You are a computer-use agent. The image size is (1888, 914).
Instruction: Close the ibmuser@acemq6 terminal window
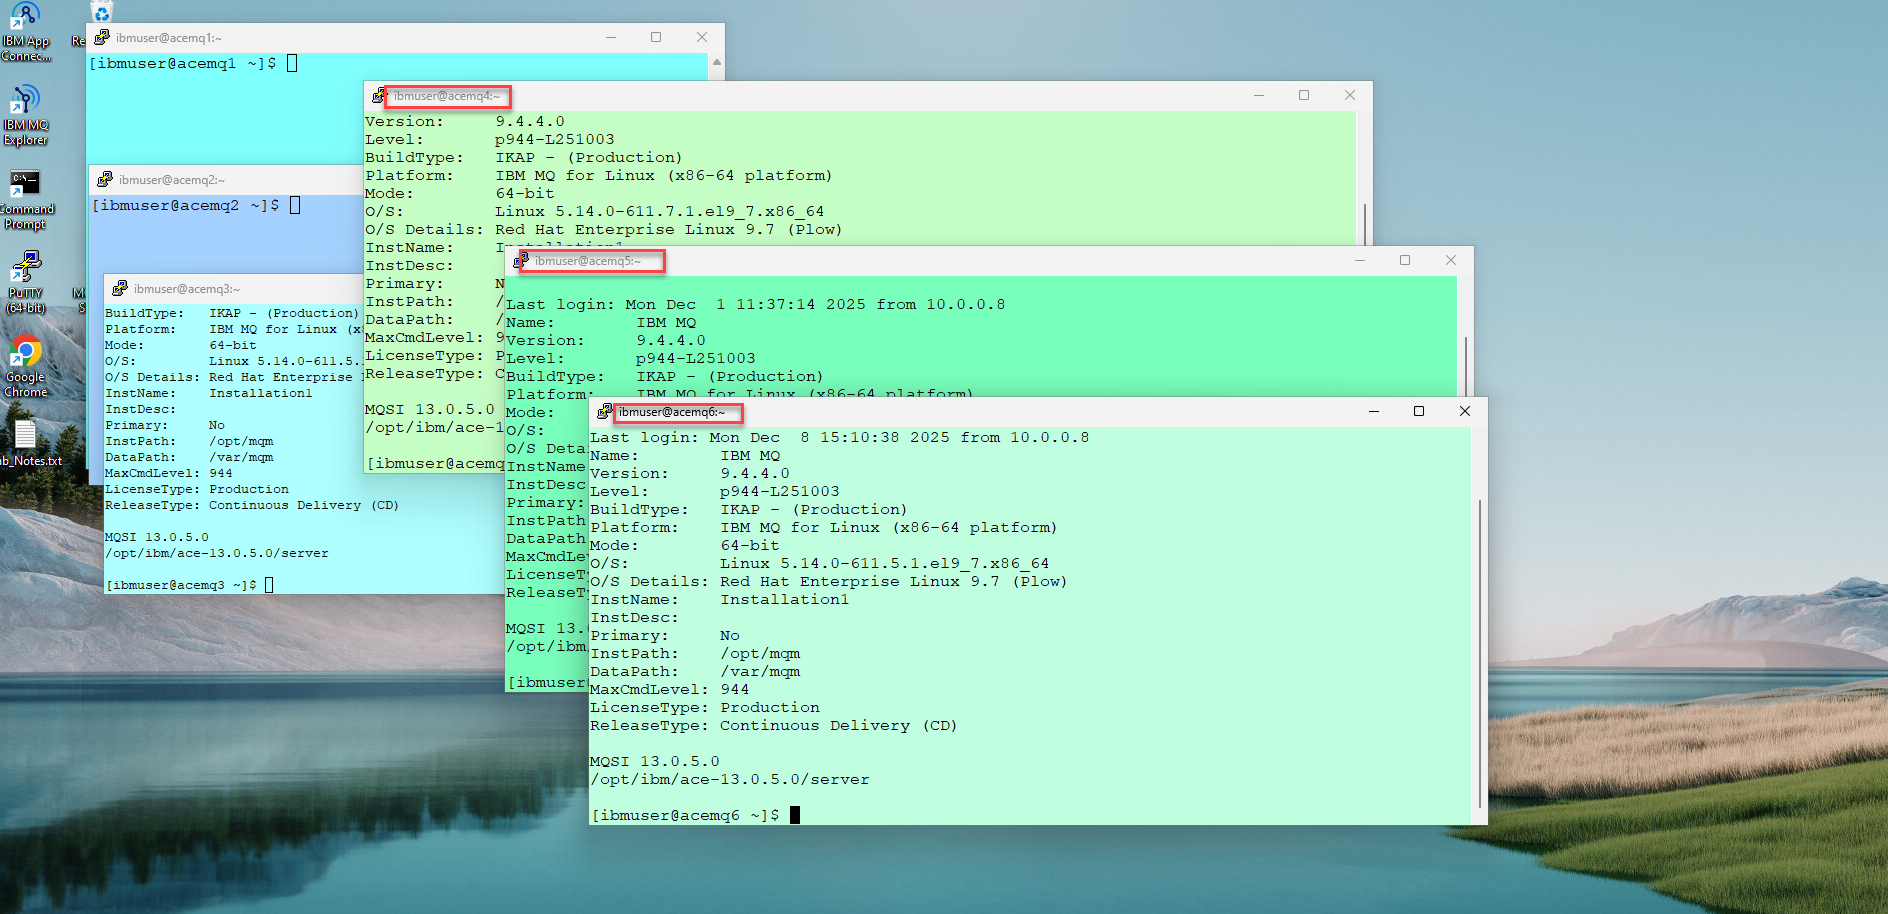coord(1465,412)
